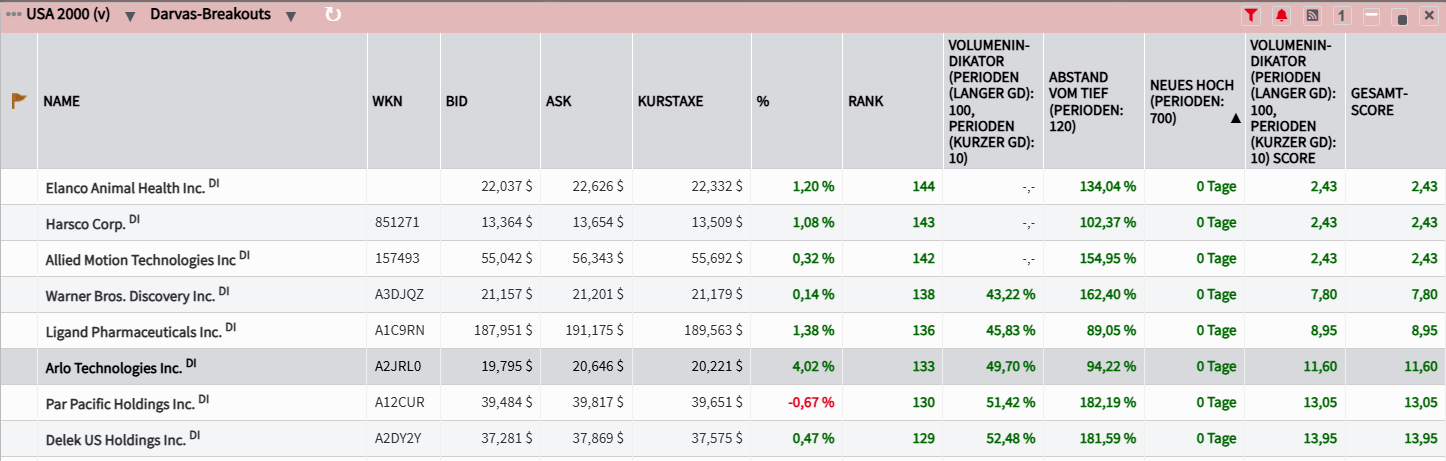Open the RSS feed icon
Image resolution: width=1446 pixels, height=461 pixels.
pos(1312,16)
